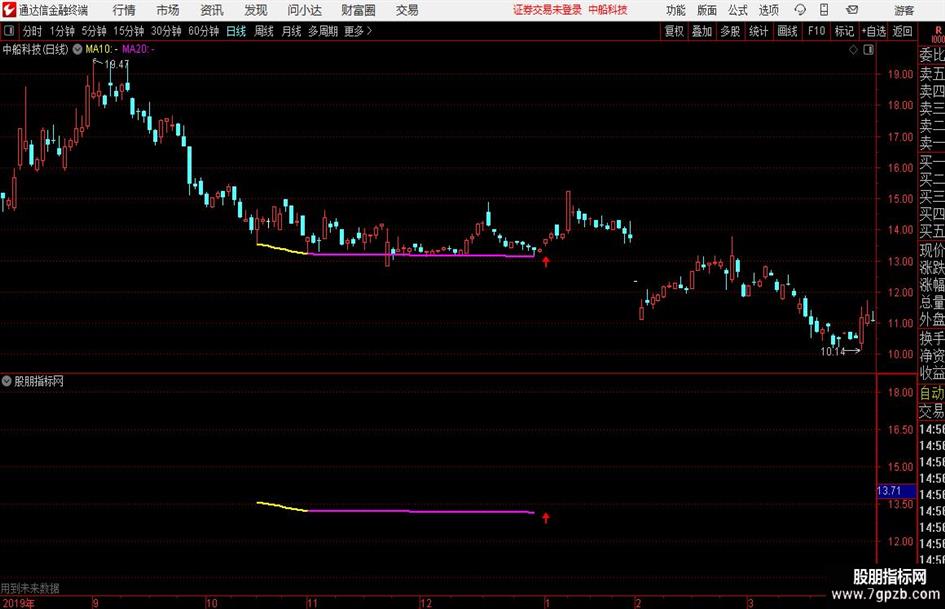Click the 游客 guest account label
Screen dimensions: 945x609
click(903, 10)
